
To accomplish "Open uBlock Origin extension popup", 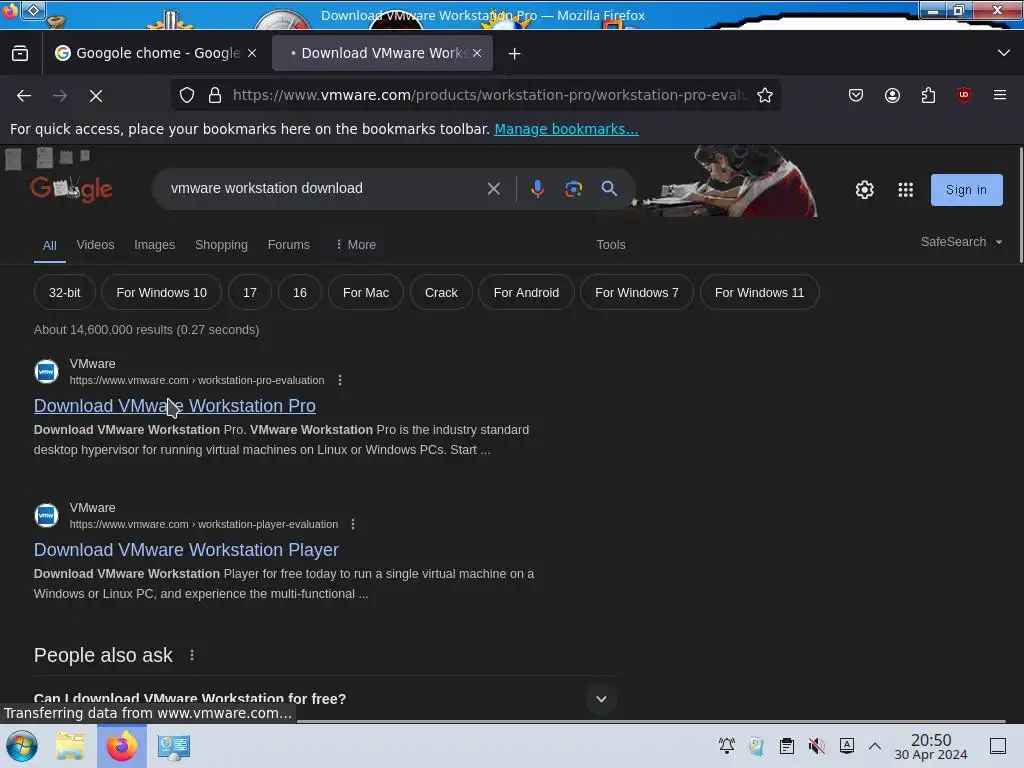I will 964,95.
